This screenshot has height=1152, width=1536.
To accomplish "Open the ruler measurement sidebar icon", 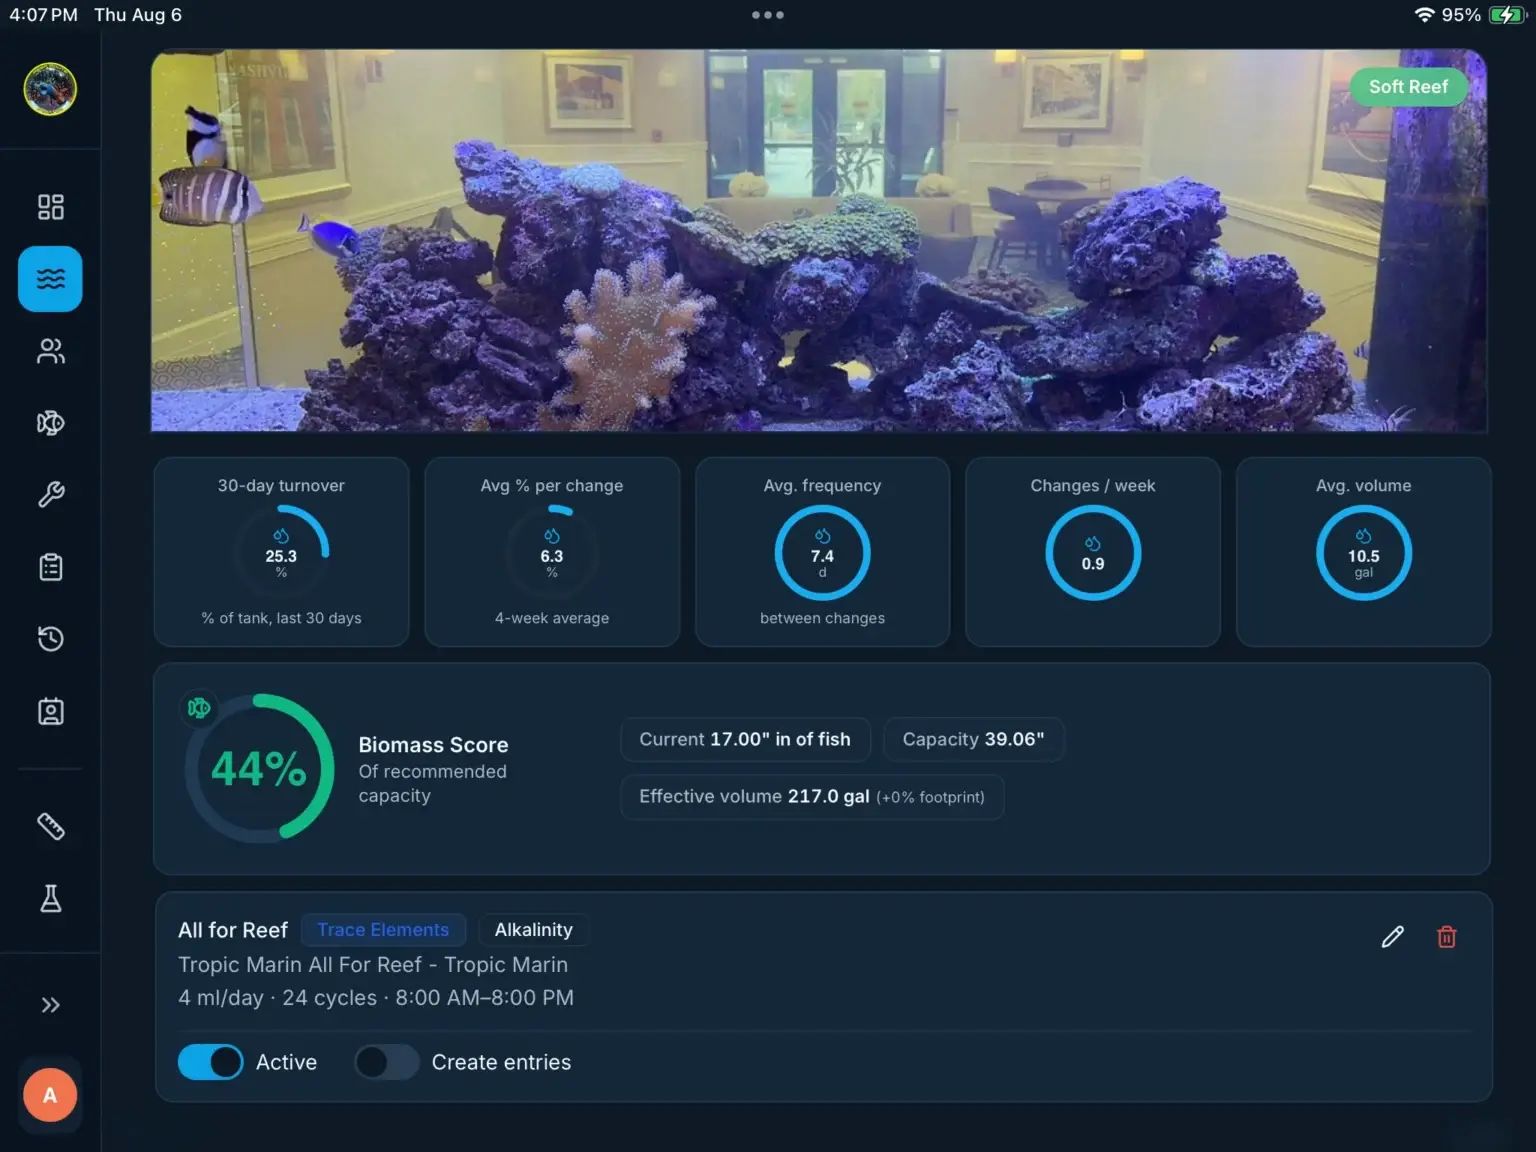I will [x=50, y=827].
